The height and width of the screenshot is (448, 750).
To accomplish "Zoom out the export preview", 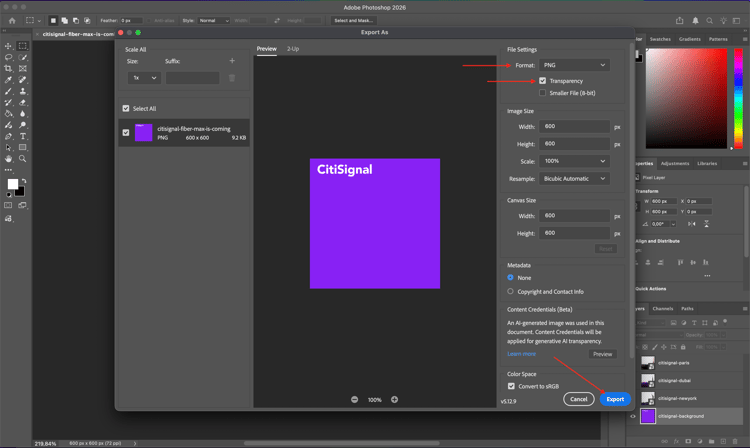I will tap(355, 399).
